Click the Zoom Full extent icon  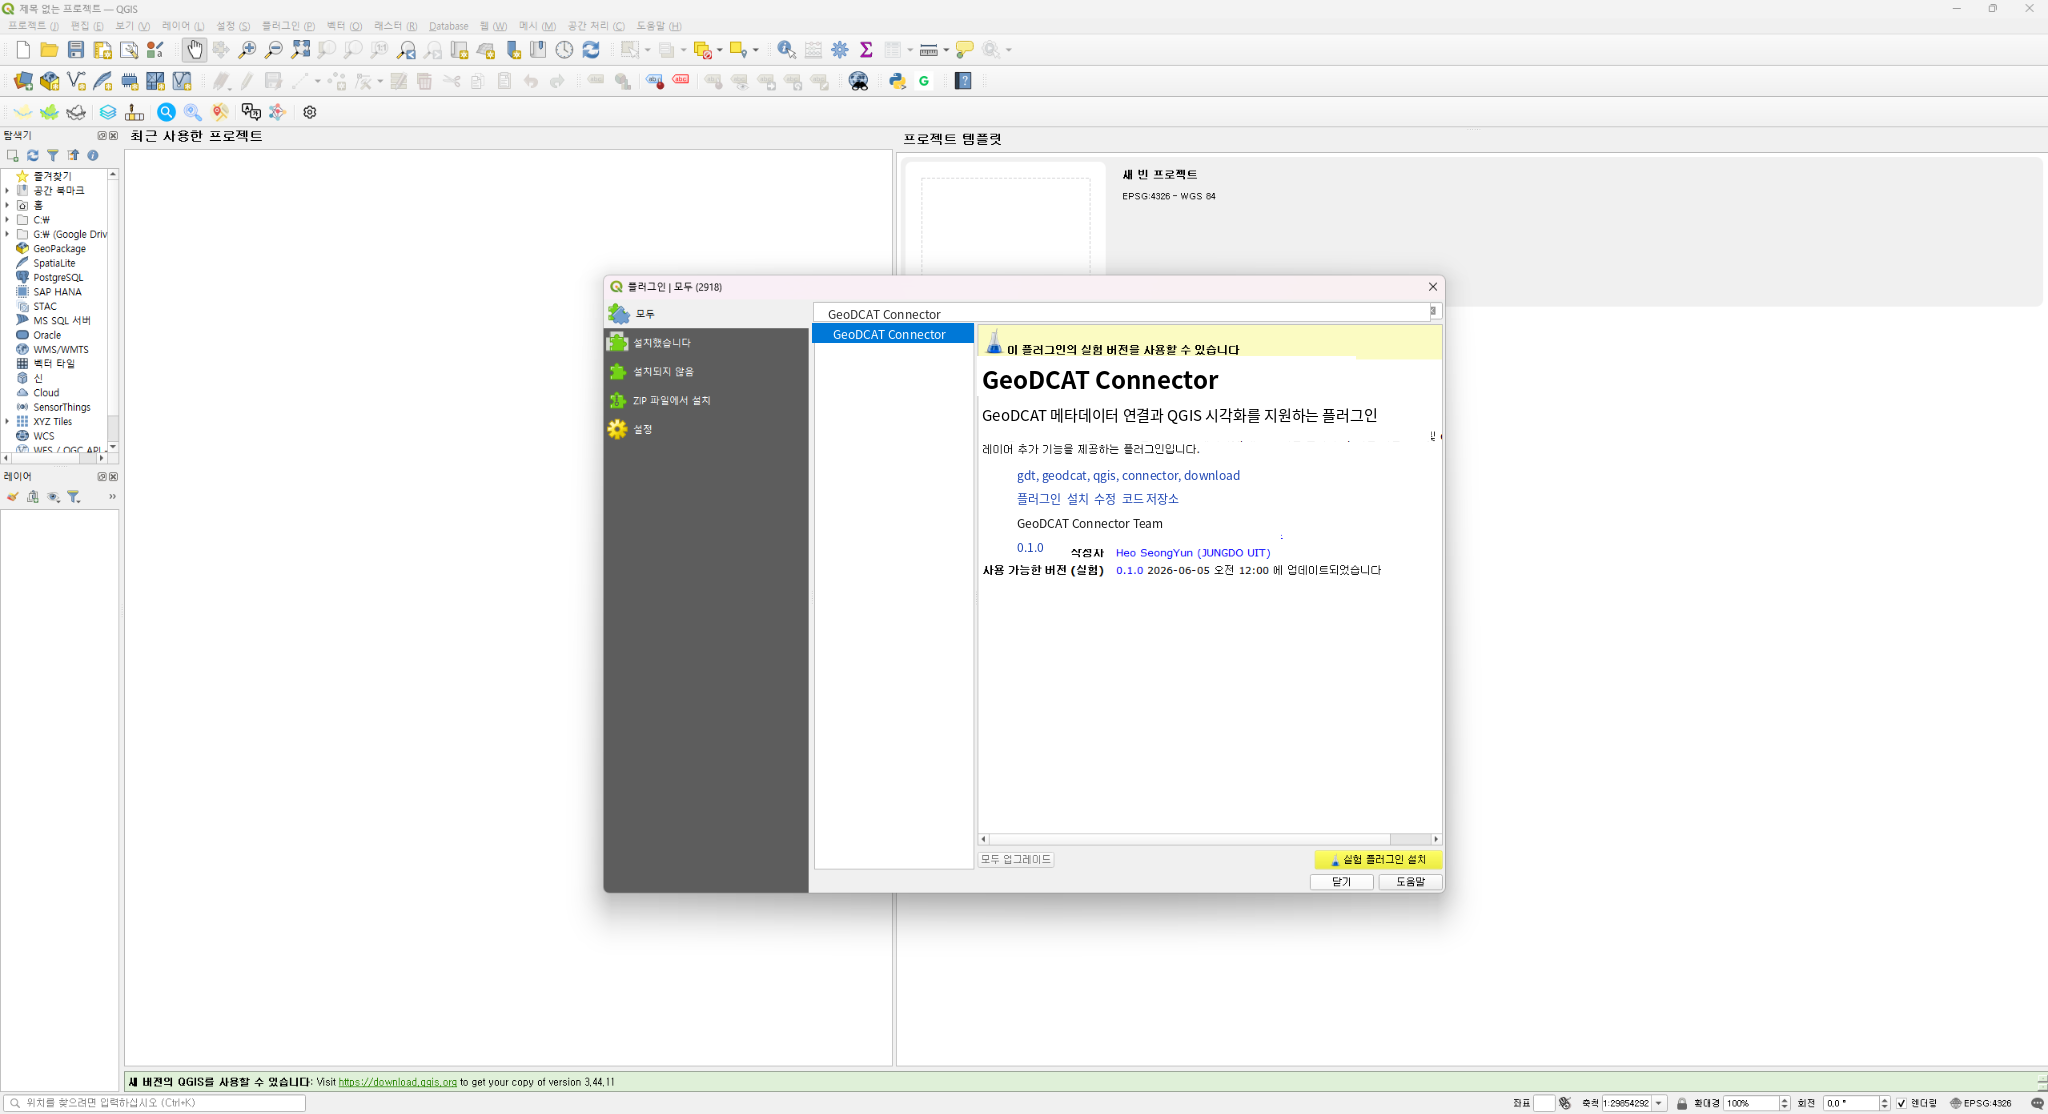coord(300,50)
